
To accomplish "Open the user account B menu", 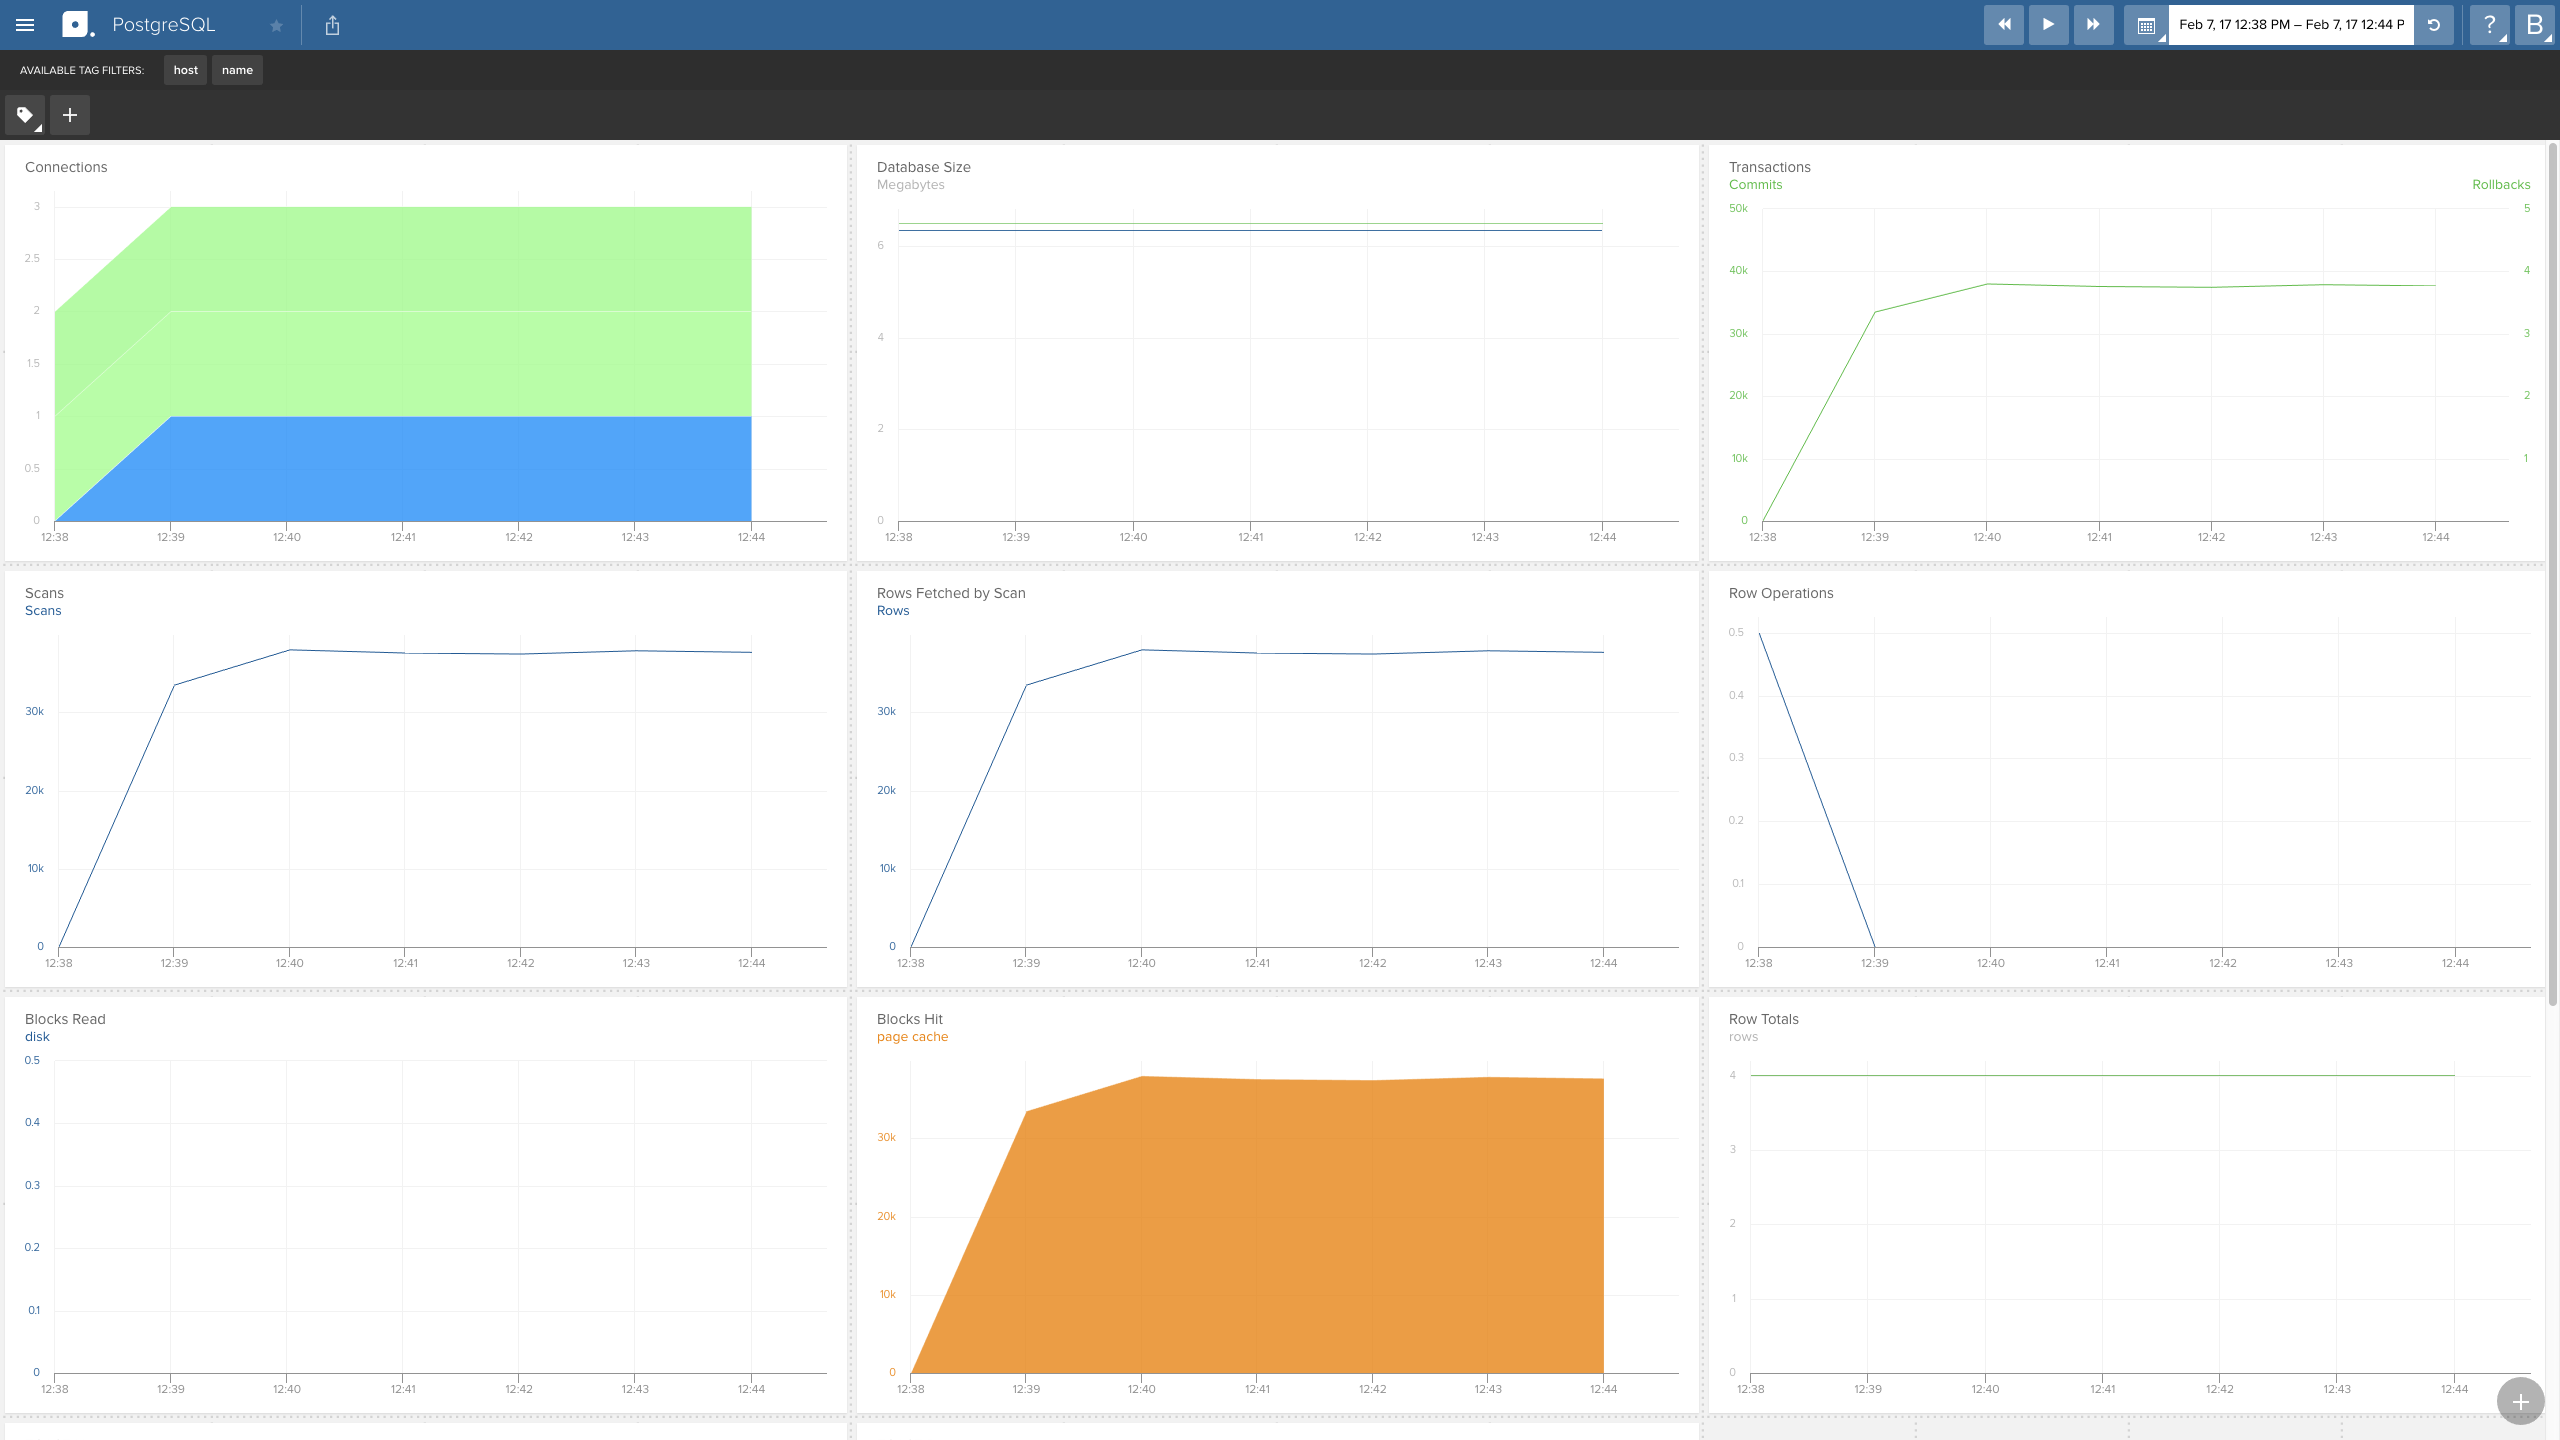I will click(2535, 25).
